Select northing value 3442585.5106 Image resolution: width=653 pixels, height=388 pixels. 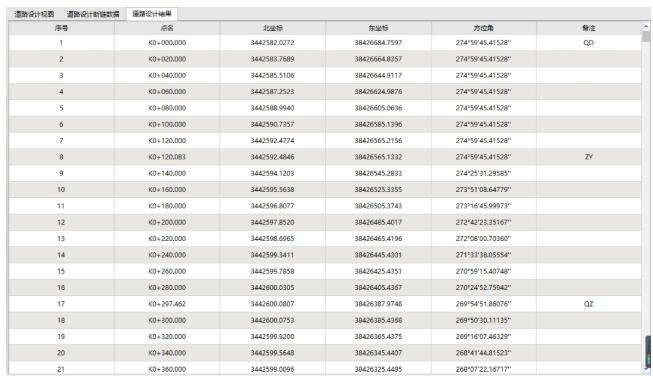[272, 75]
